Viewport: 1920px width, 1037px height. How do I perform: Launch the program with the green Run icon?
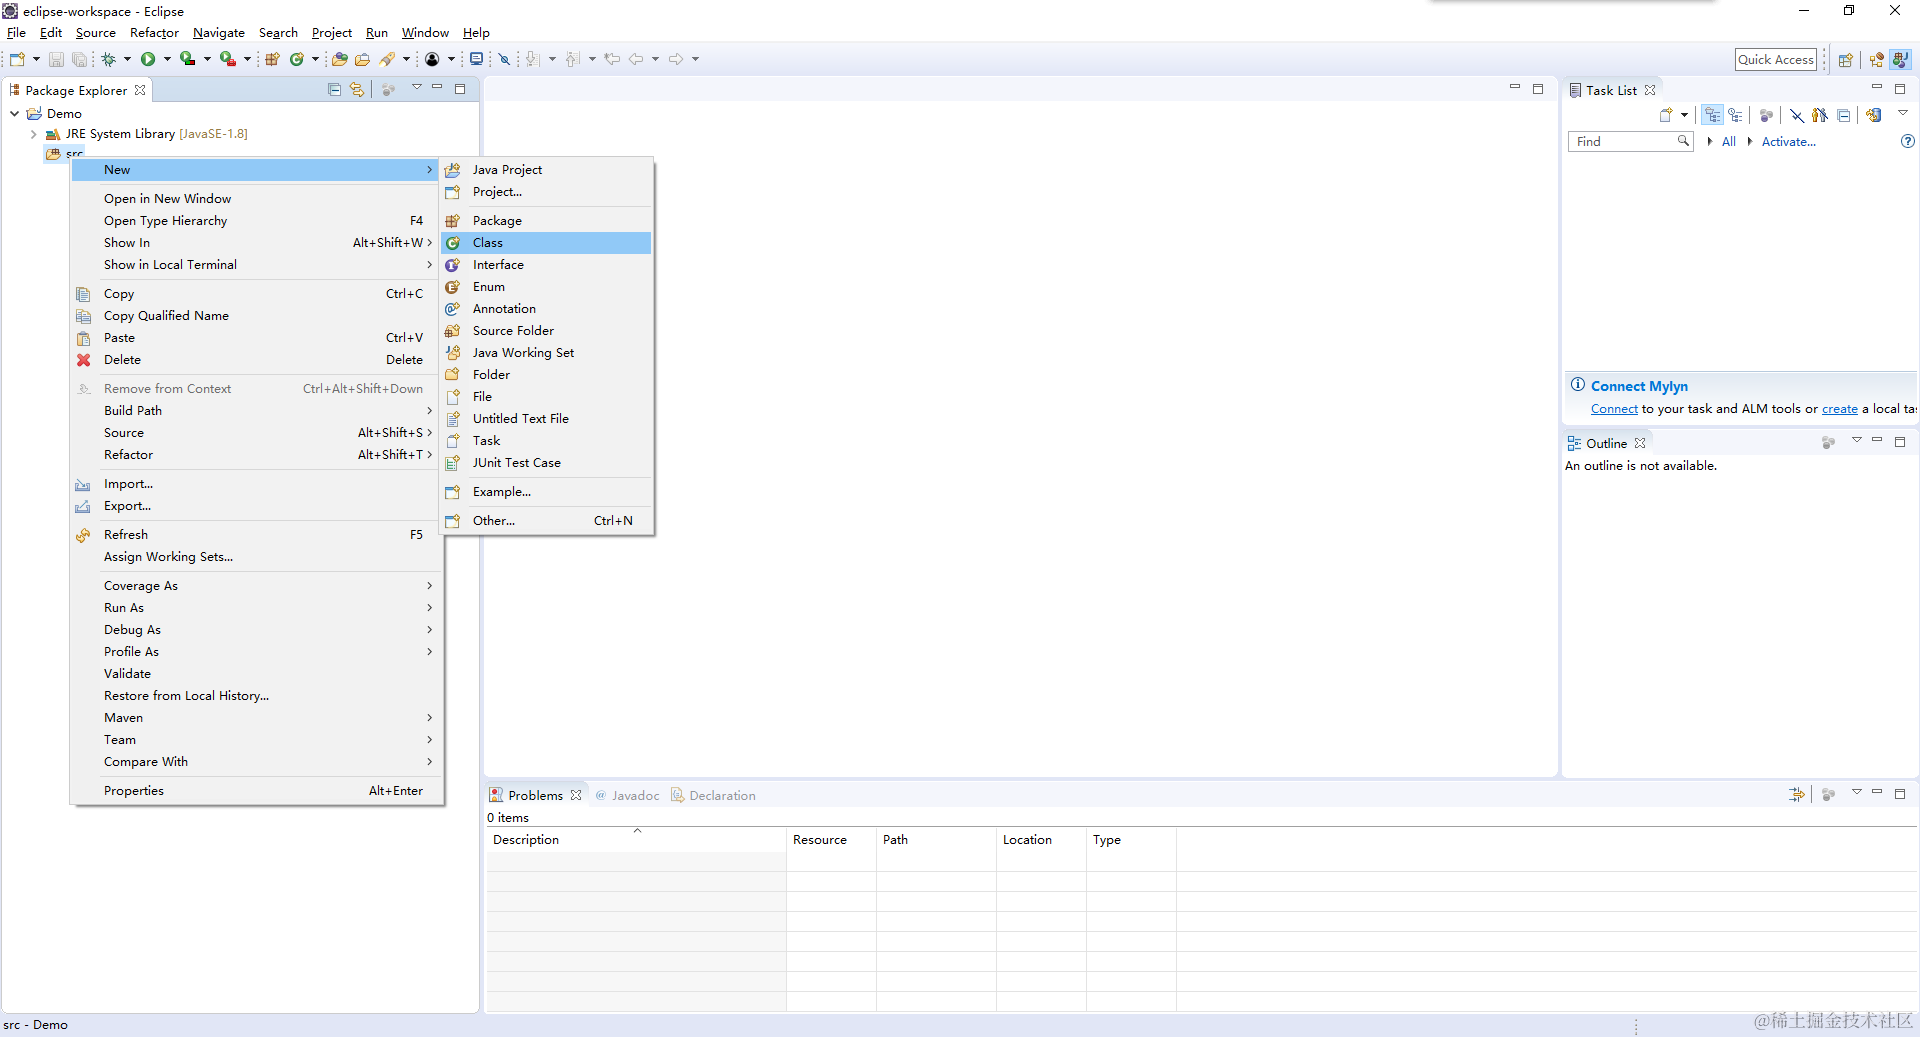pos(148,59)
